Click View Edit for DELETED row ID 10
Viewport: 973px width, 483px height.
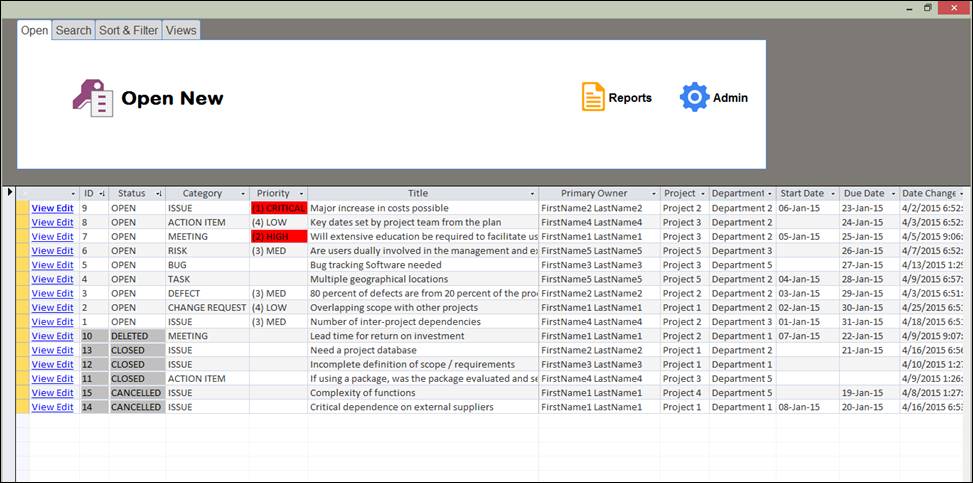coord(52,336)
